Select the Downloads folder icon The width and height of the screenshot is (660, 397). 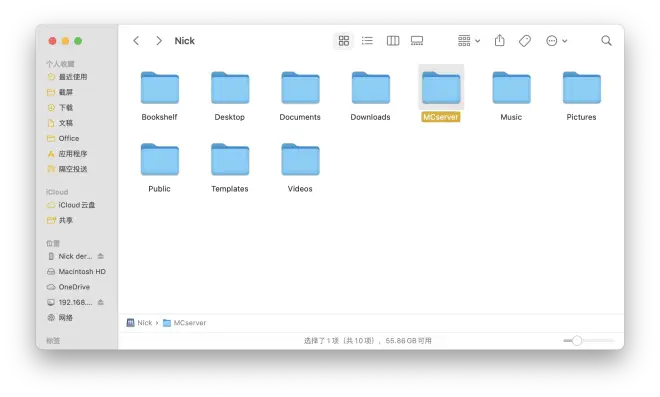pos(370,88)
